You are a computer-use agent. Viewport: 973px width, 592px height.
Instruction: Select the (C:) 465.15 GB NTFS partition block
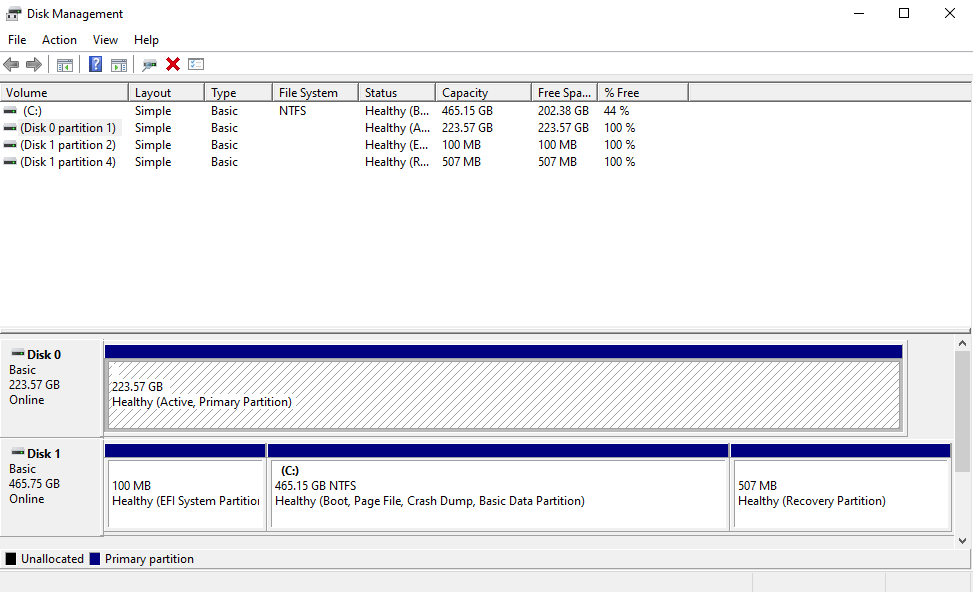tap(498, 493)
